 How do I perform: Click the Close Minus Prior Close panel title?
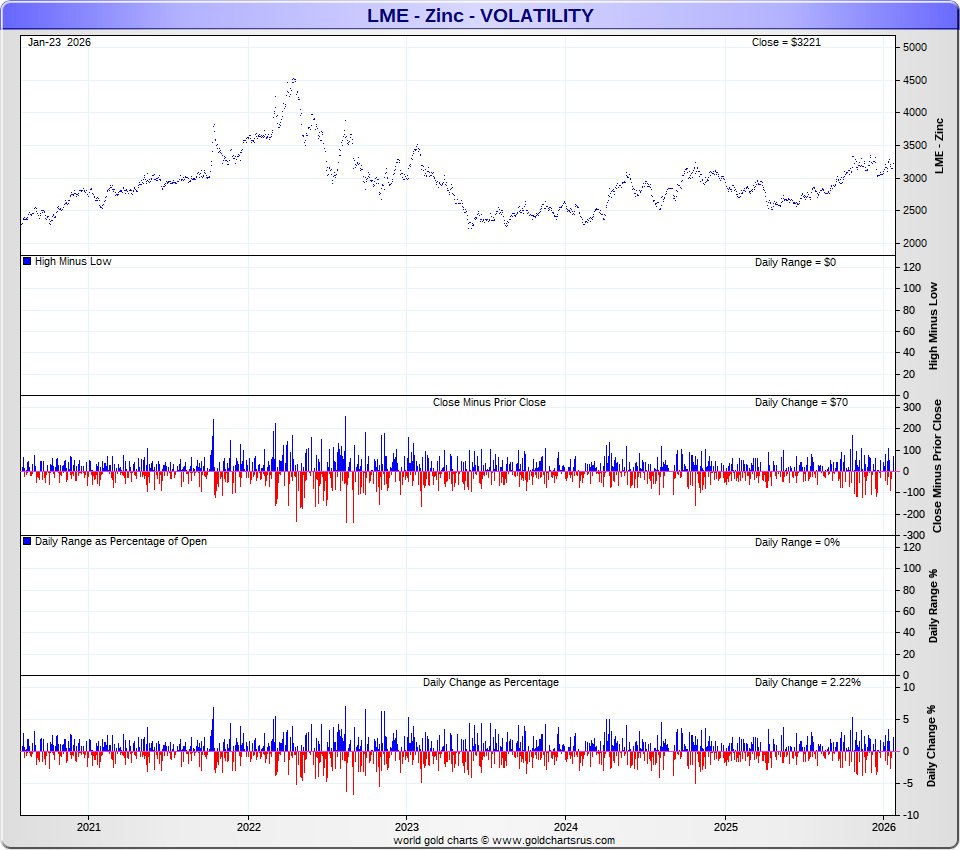[x=489, y=402]
